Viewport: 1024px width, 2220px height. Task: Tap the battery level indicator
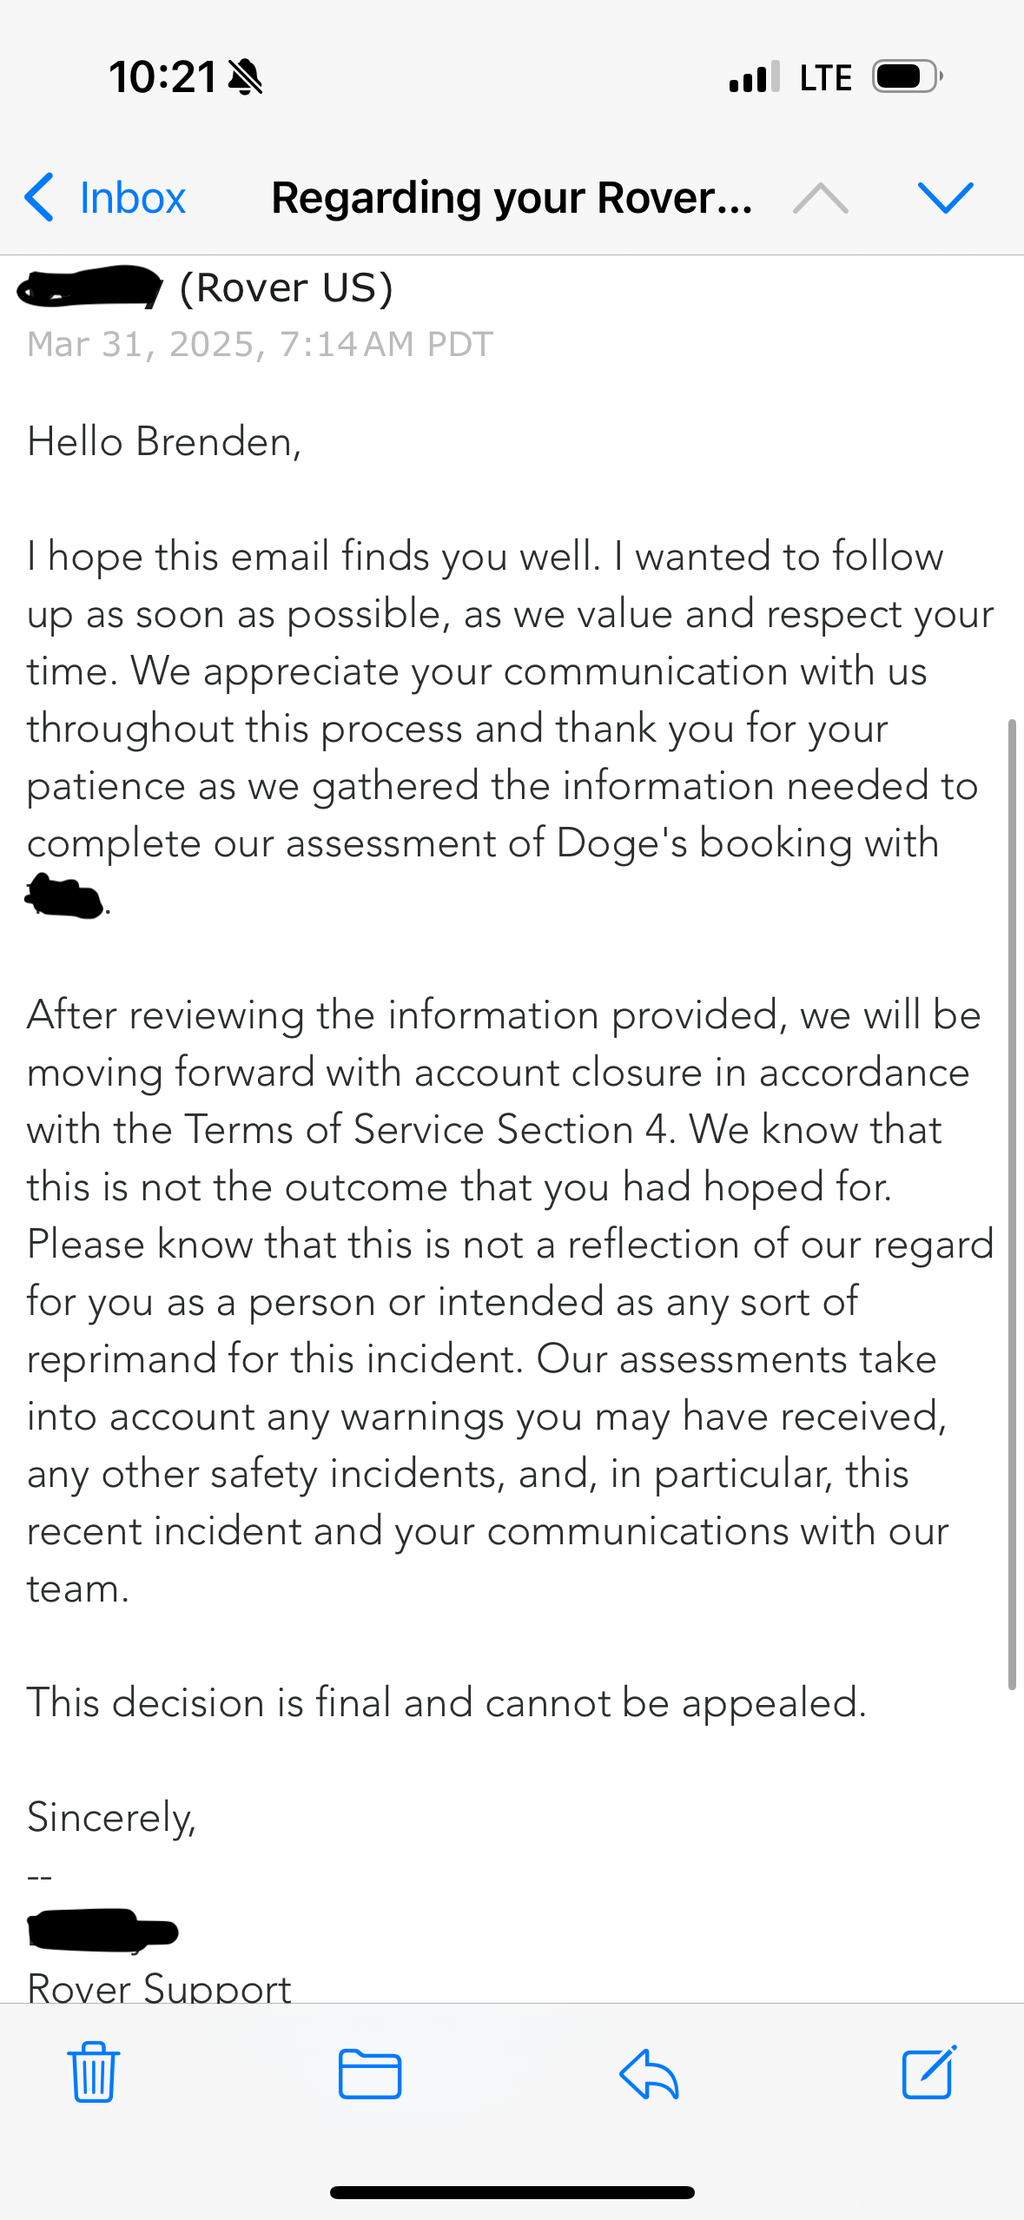tap(903, 76)
